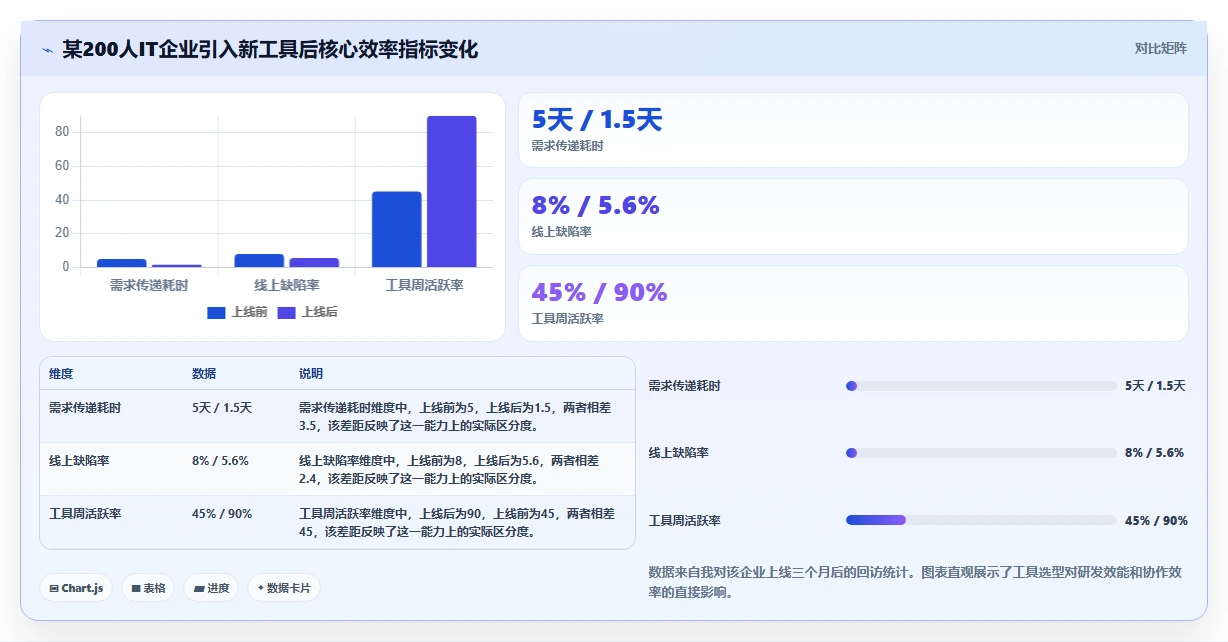
Task: Click the 数据卡片 tag chip
Action: click(284, 588)
